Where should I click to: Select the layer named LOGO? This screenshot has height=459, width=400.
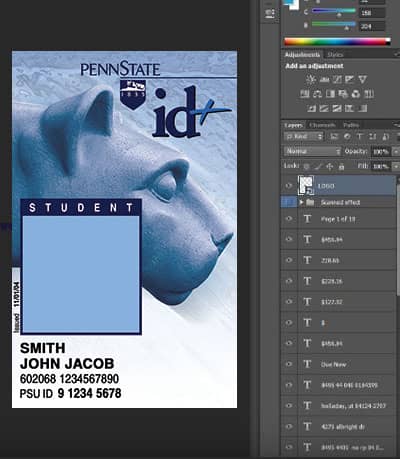pyautogui.click(x=326, y=186)
